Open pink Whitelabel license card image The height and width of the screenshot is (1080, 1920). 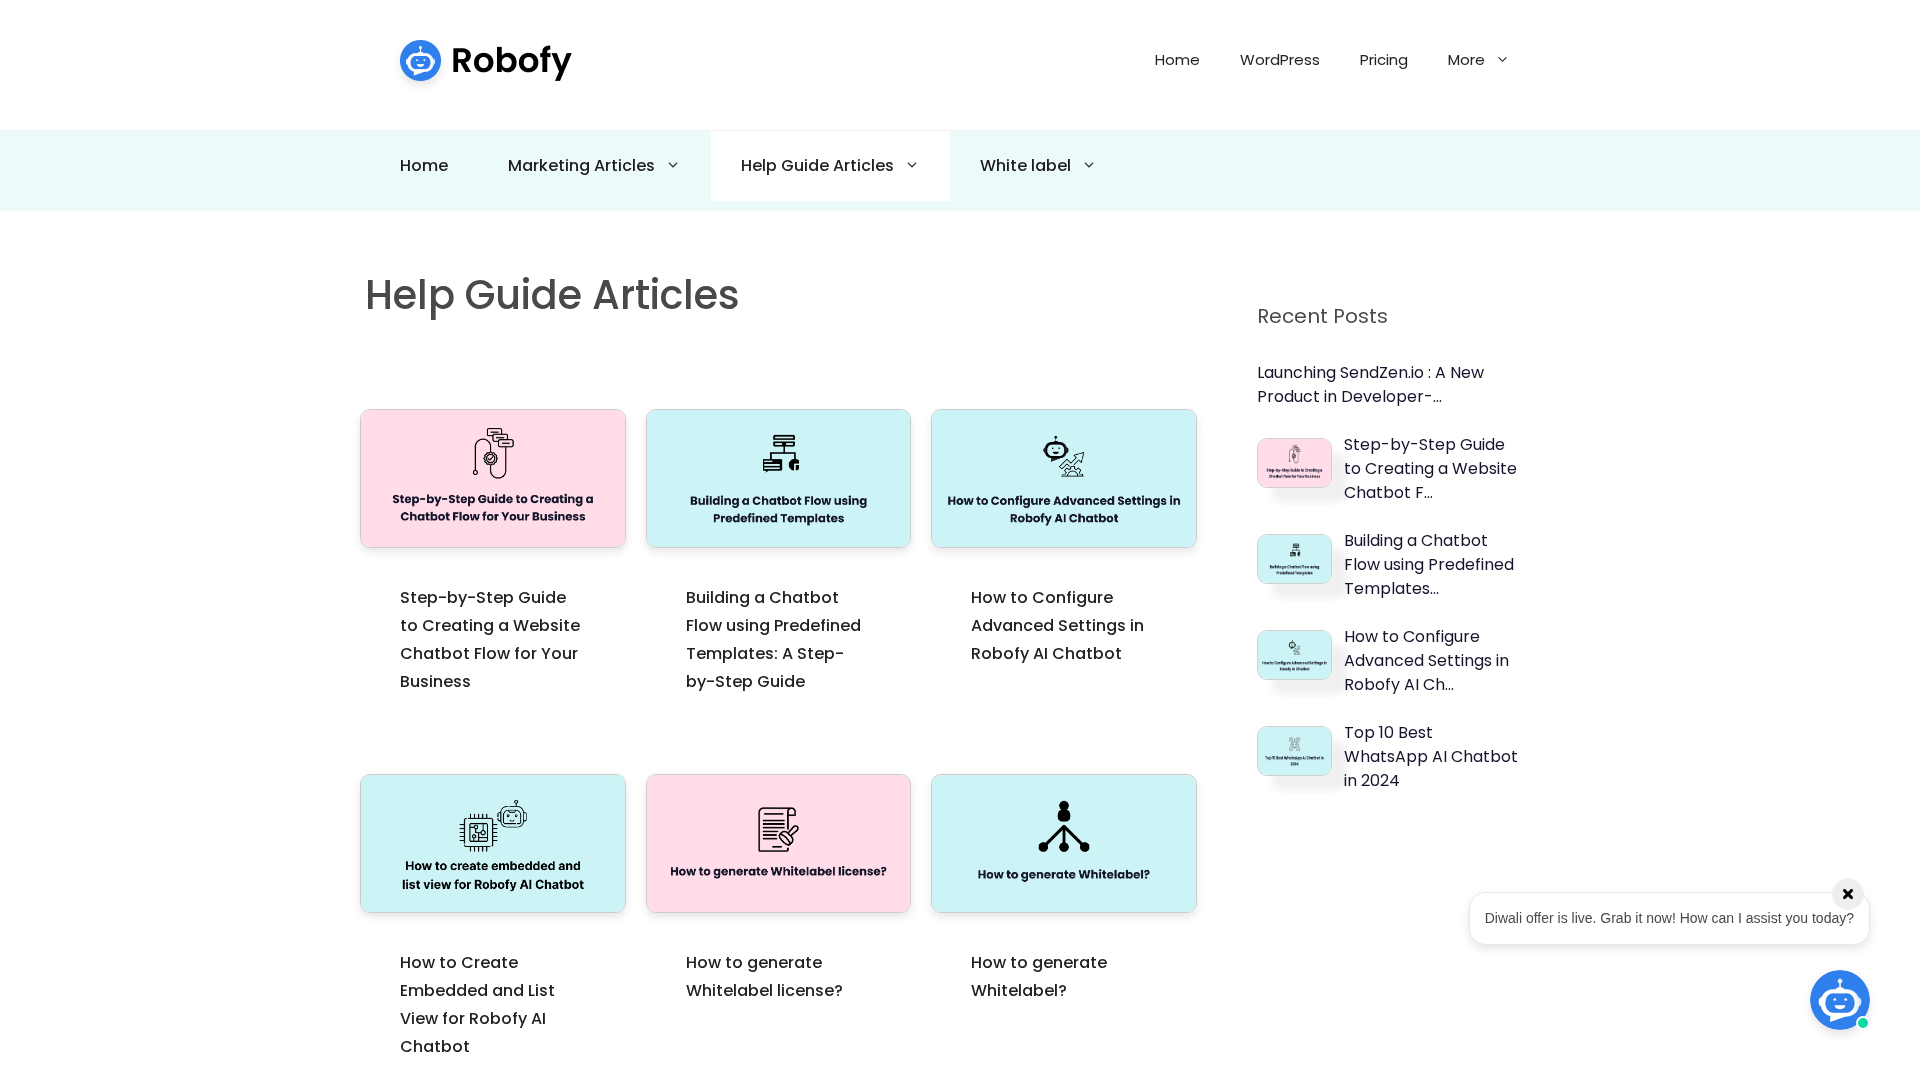point(778,843)
